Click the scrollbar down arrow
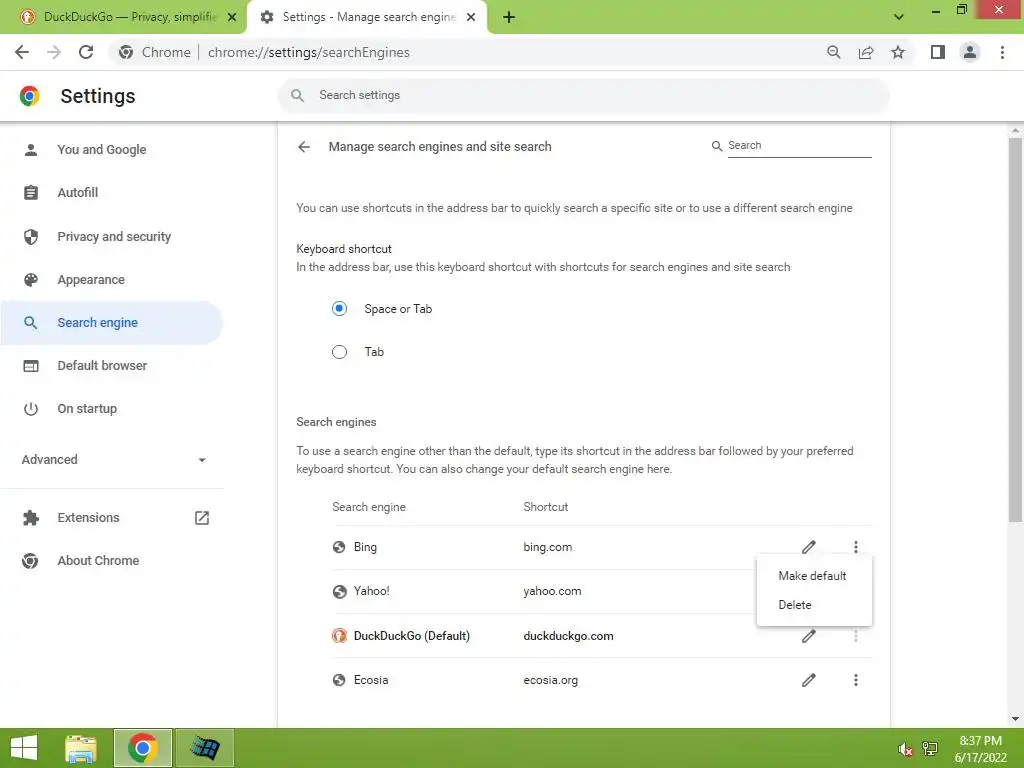This screenshot has width=1024, height=768. point(1015,719)
